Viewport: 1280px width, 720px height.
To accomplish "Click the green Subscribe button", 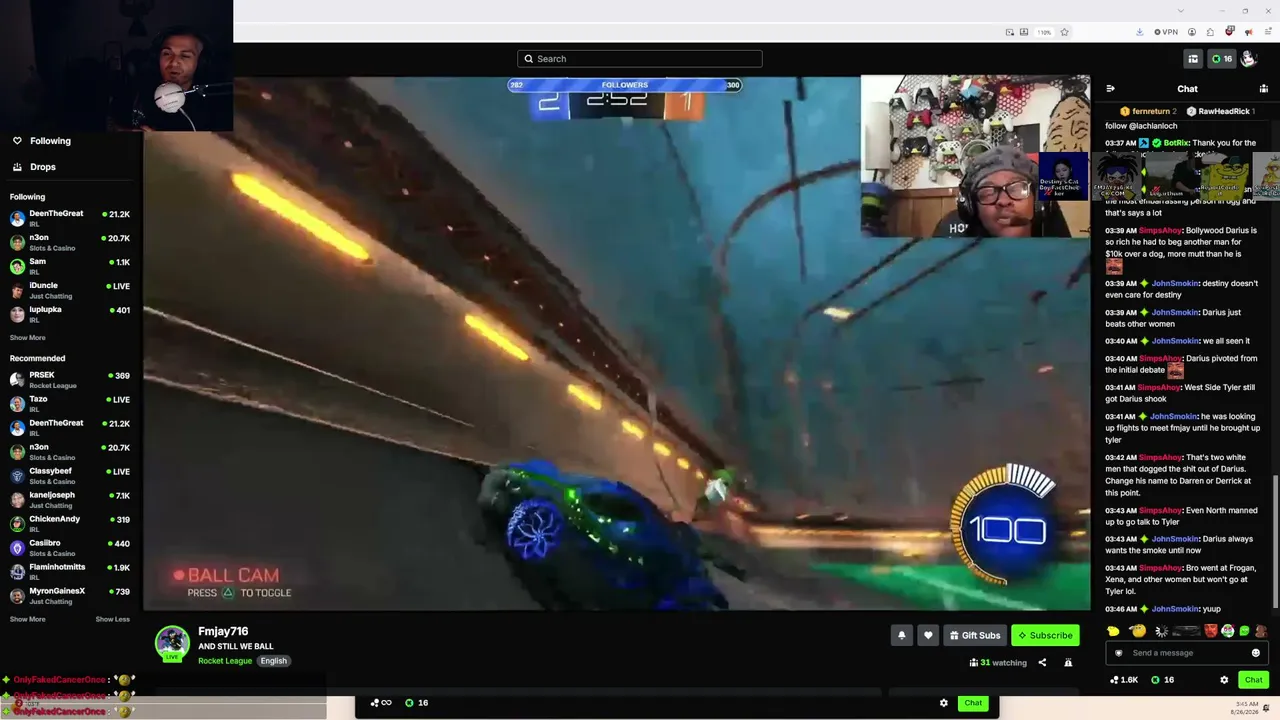I will (1045, 635).
